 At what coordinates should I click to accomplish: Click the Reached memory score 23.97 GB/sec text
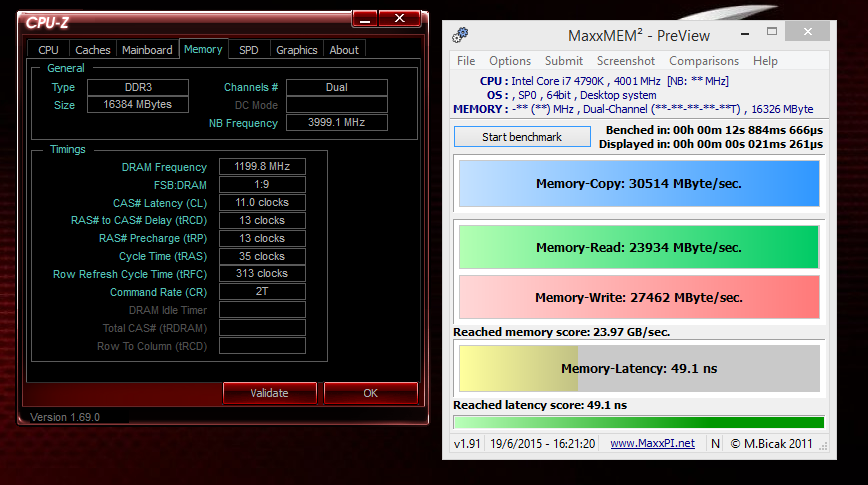[x=561, y=332]
